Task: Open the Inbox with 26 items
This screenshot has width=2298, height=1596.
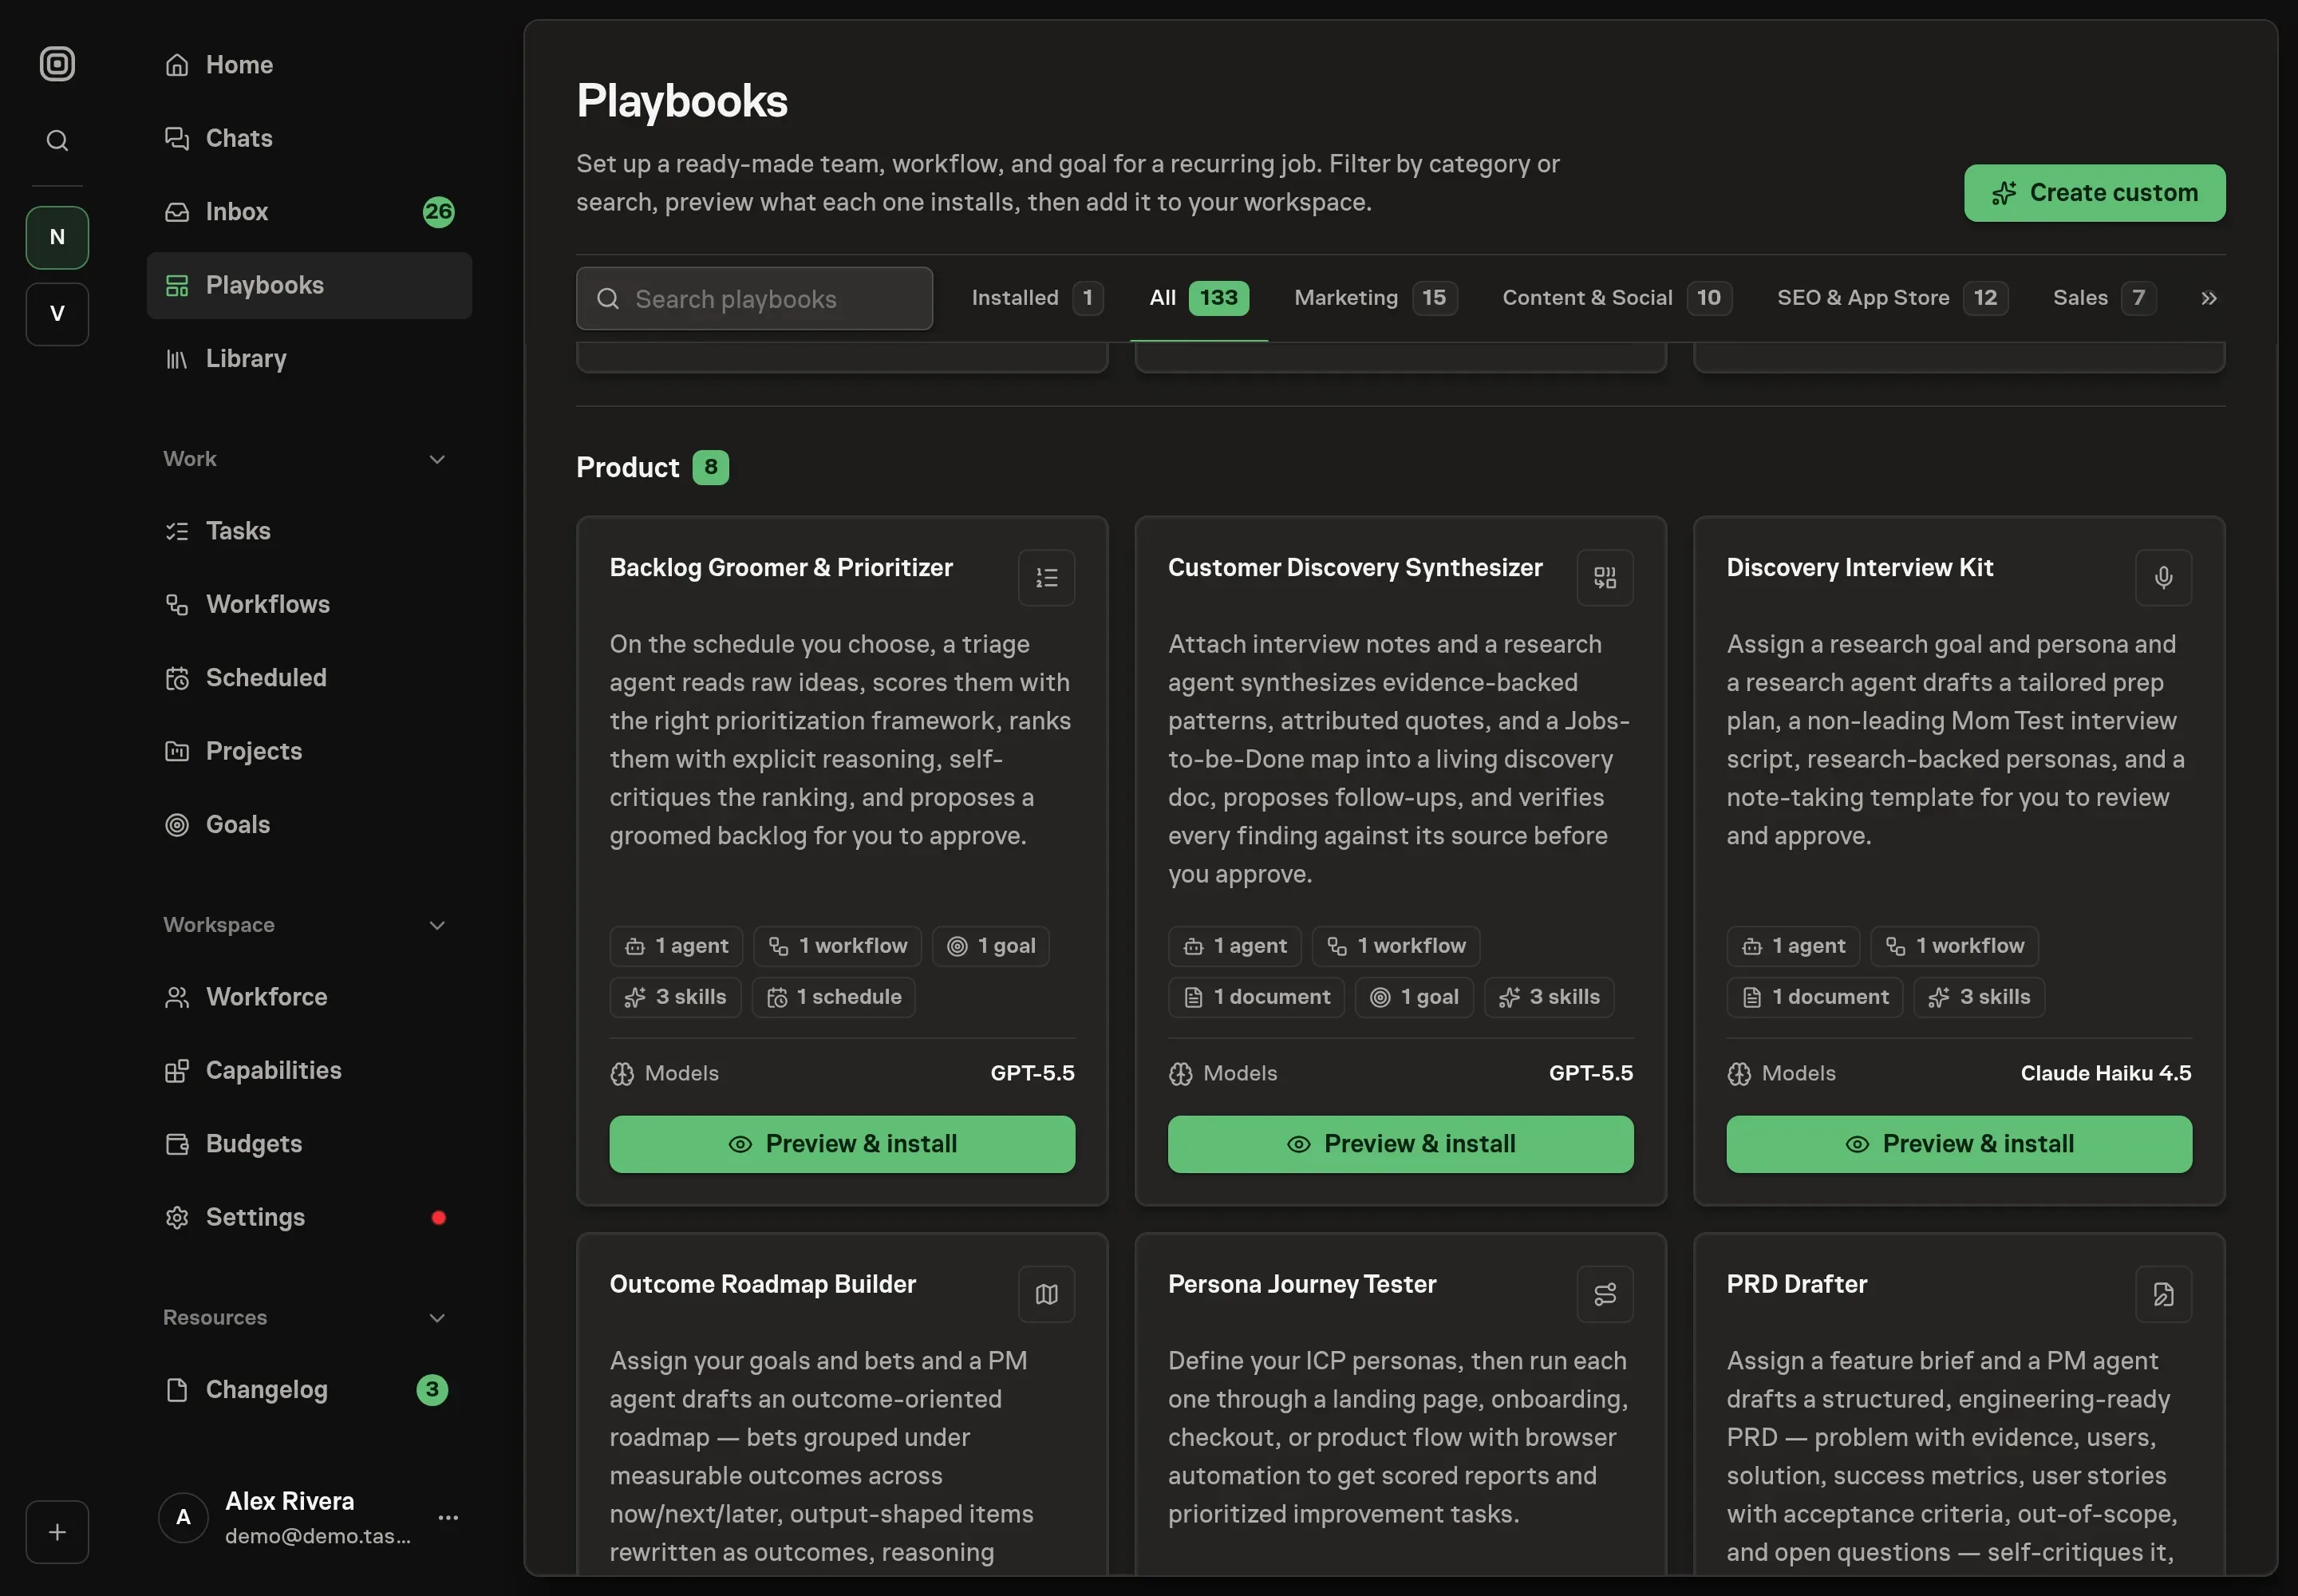Action: pyautogui.click(x=309, y=212)
